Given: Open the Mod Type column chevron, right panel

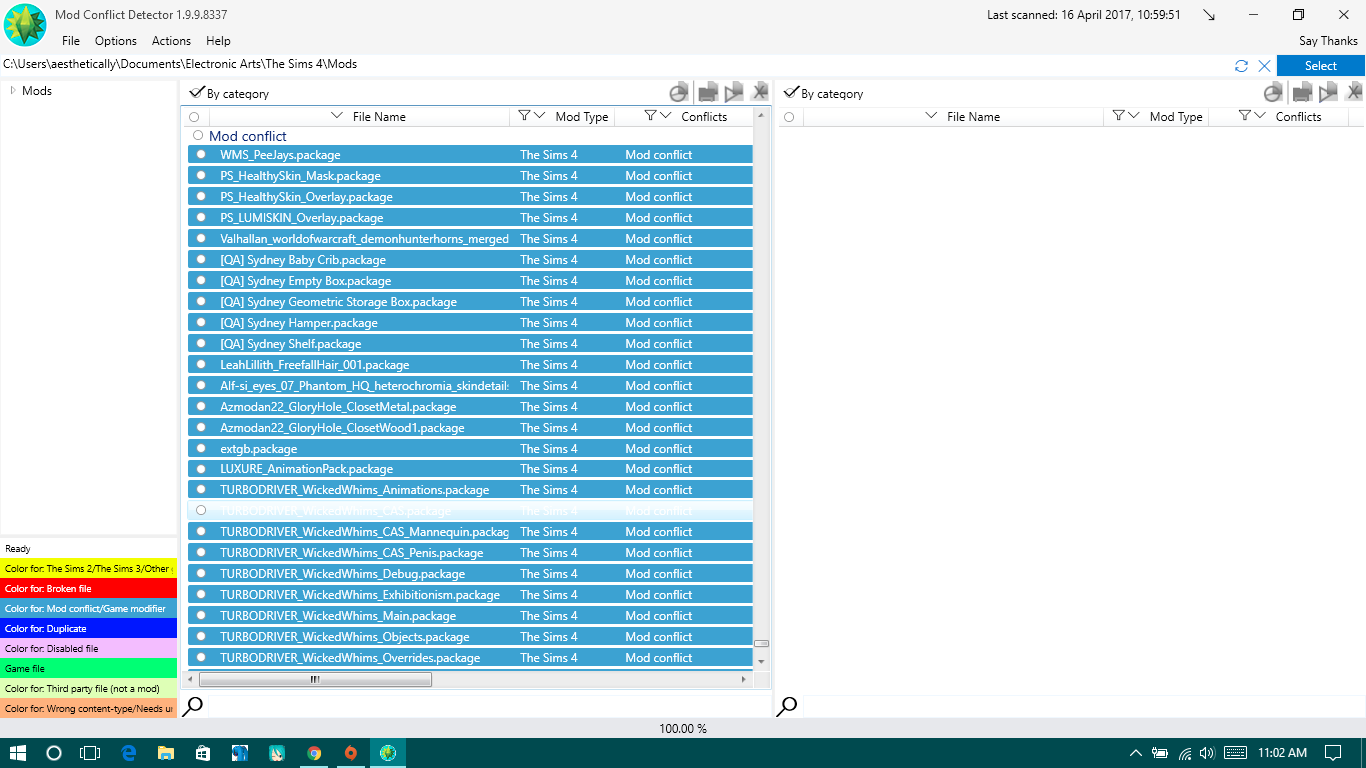Looking at the screenshot, I should (x=1134, y=116).
